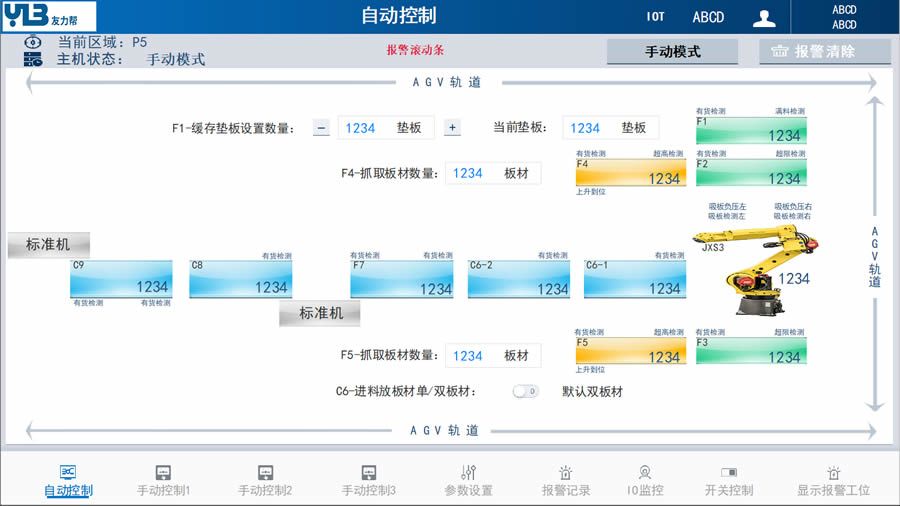Click the server icon beside 主机状态

(33, 59)
